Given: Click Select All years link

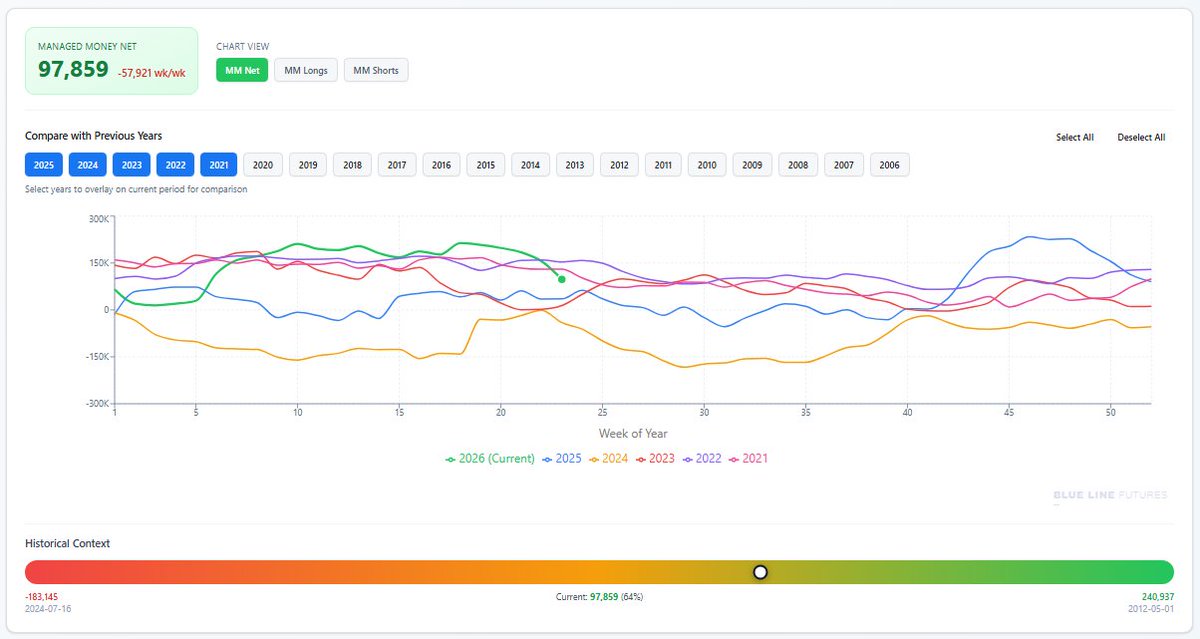Looking at the screenshot, I should pyautogui.click(x=1075, y=137).
